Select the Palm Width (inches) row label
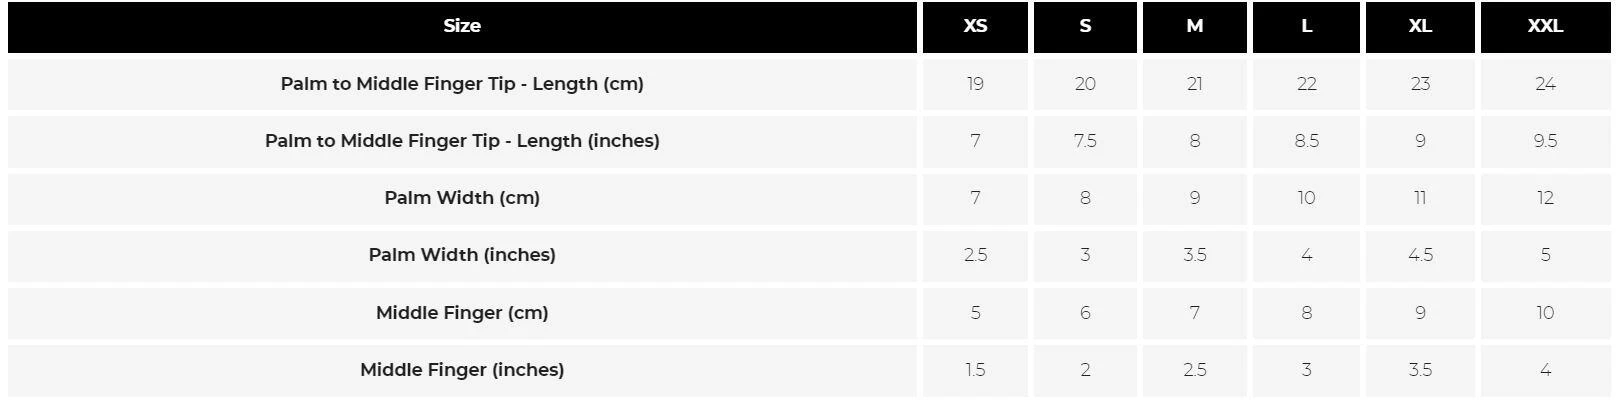 462,255
